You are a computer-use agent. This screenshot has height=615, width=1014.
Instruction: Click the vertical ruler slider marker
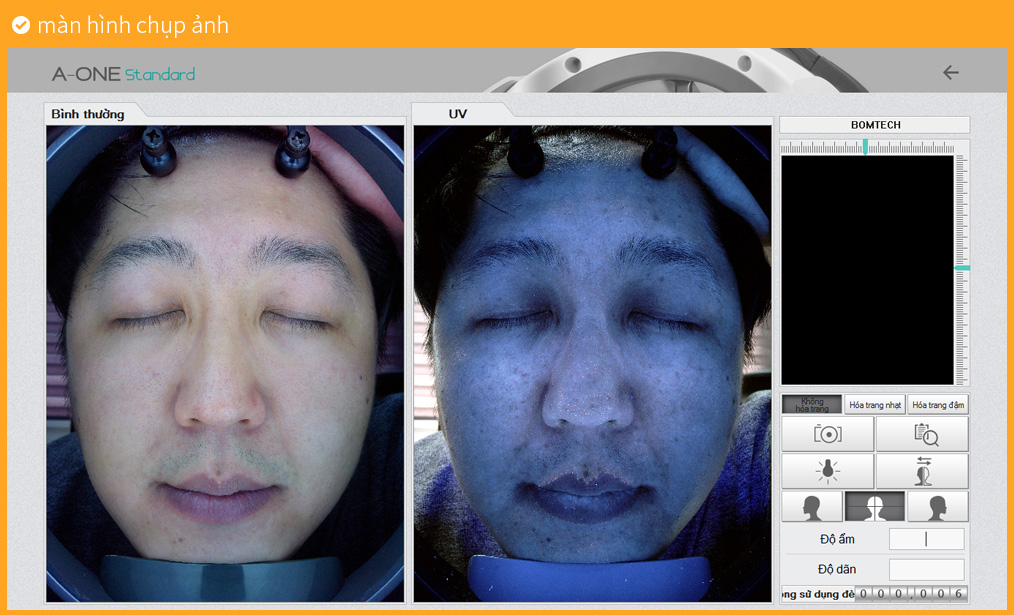point(962,268)
